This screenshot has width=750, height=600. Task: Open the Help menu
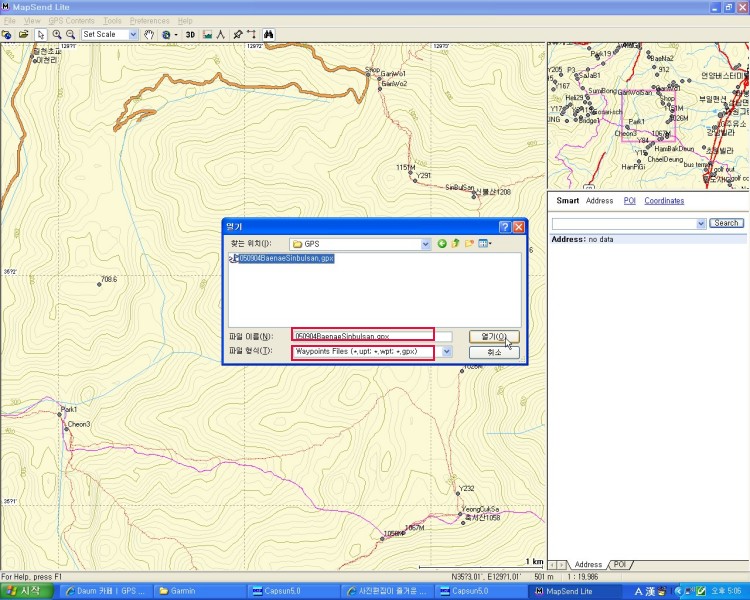pyautogui.click(x=185, y=21)
